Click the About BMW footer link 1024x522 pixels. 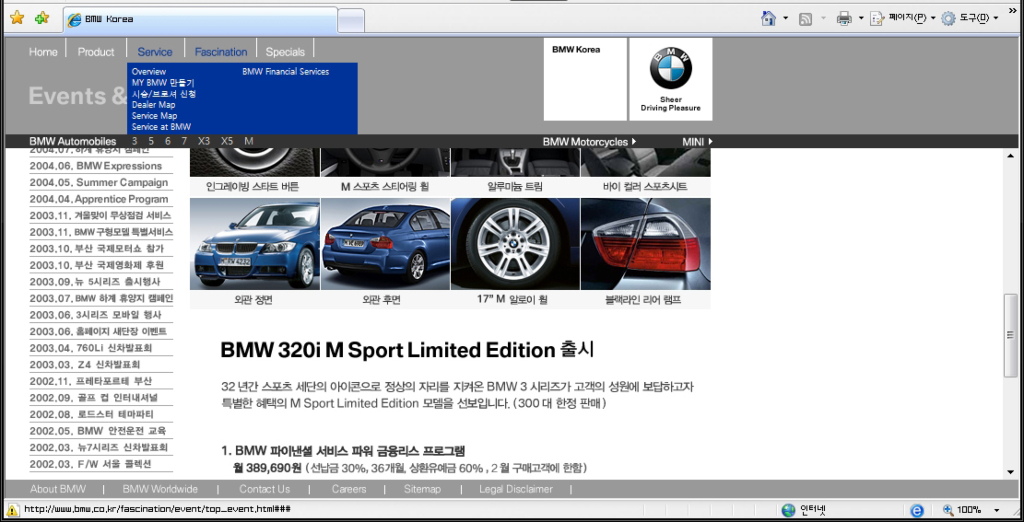[57, 489]
